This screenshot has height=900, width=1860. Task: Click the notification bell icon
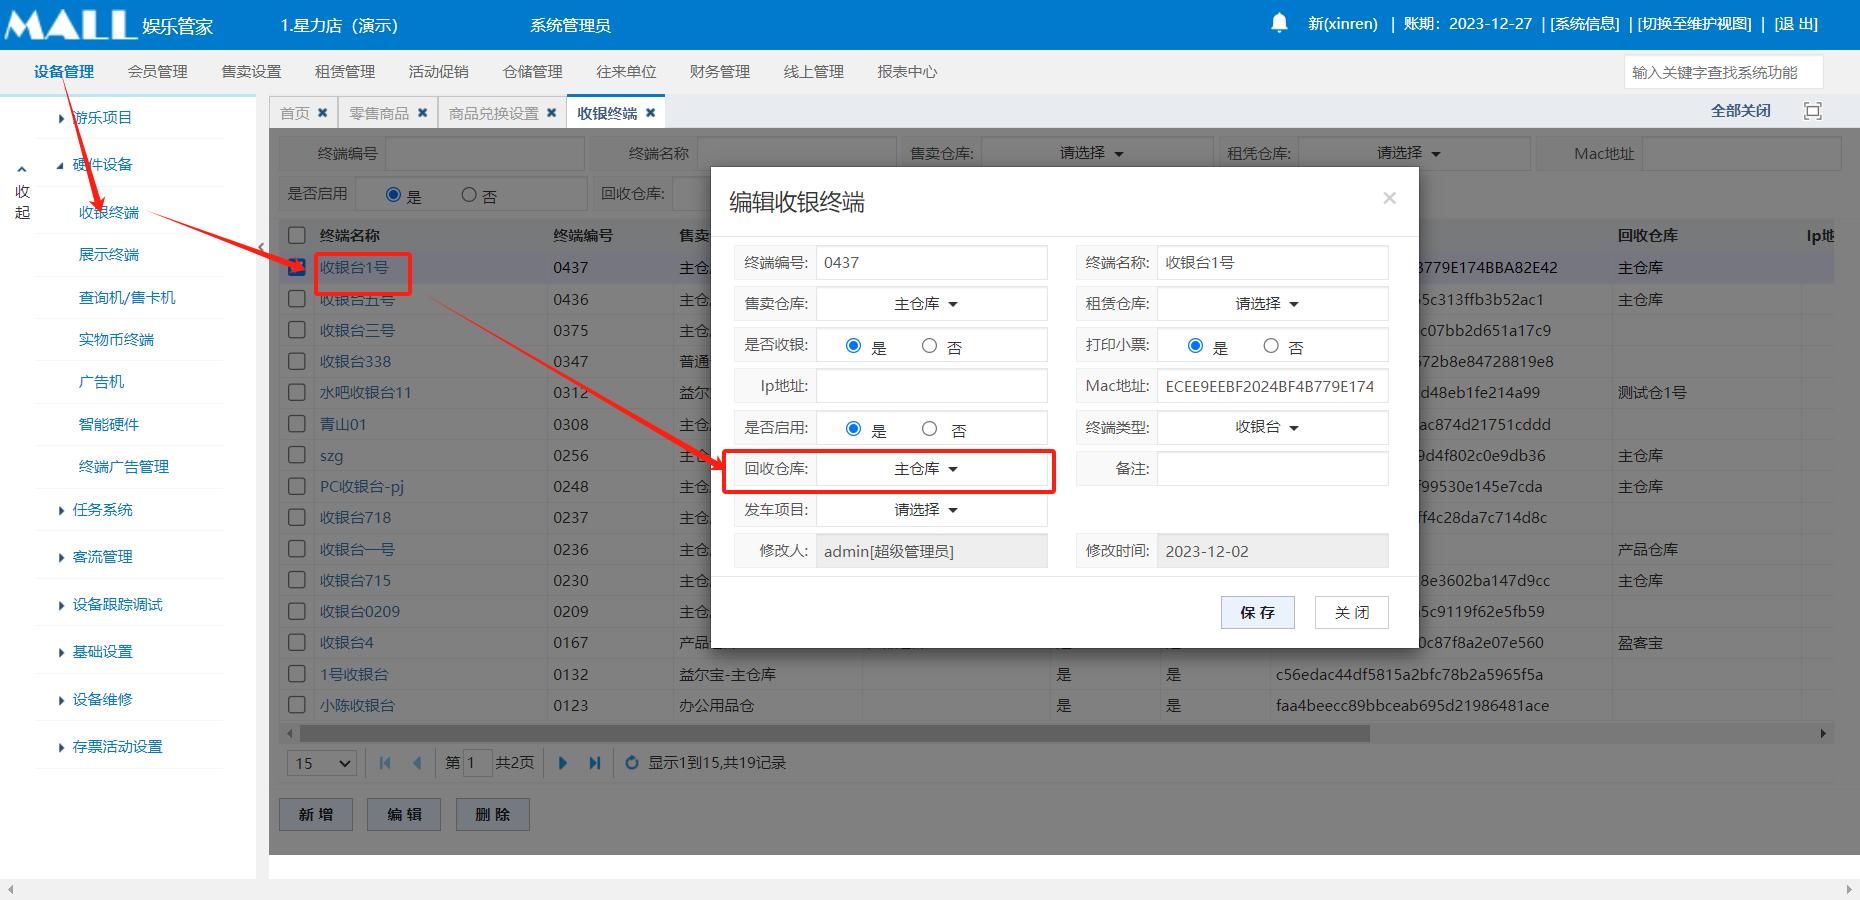(1279, 23)
